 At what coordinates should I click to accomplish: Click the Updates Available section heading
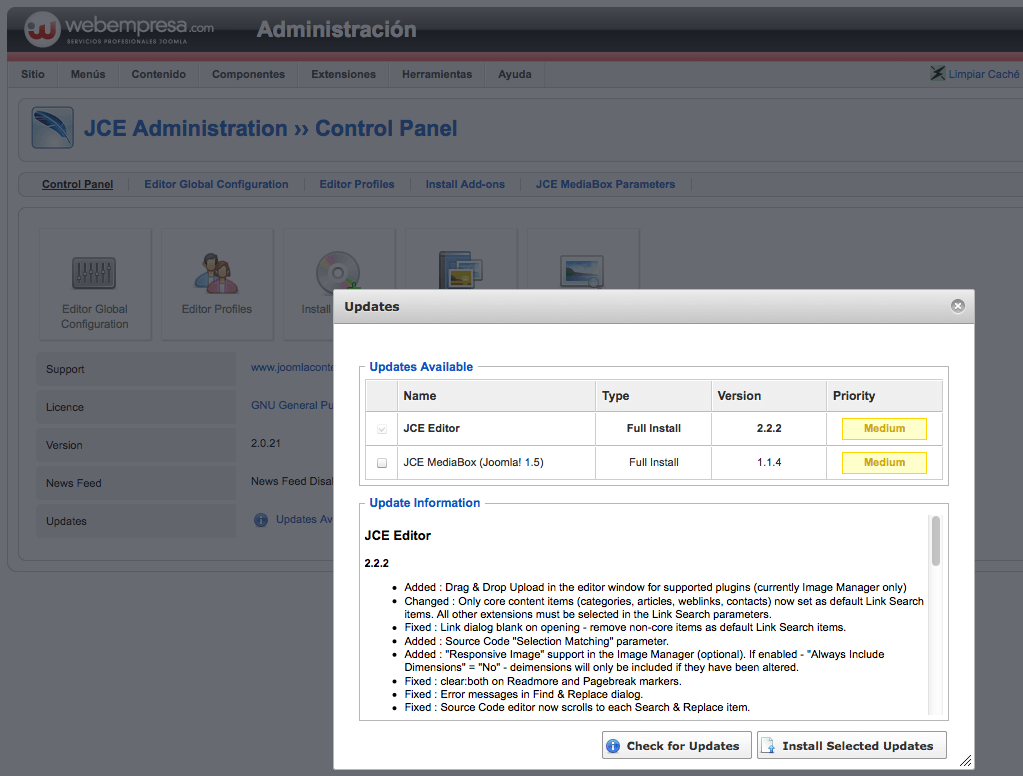[421, 367]
